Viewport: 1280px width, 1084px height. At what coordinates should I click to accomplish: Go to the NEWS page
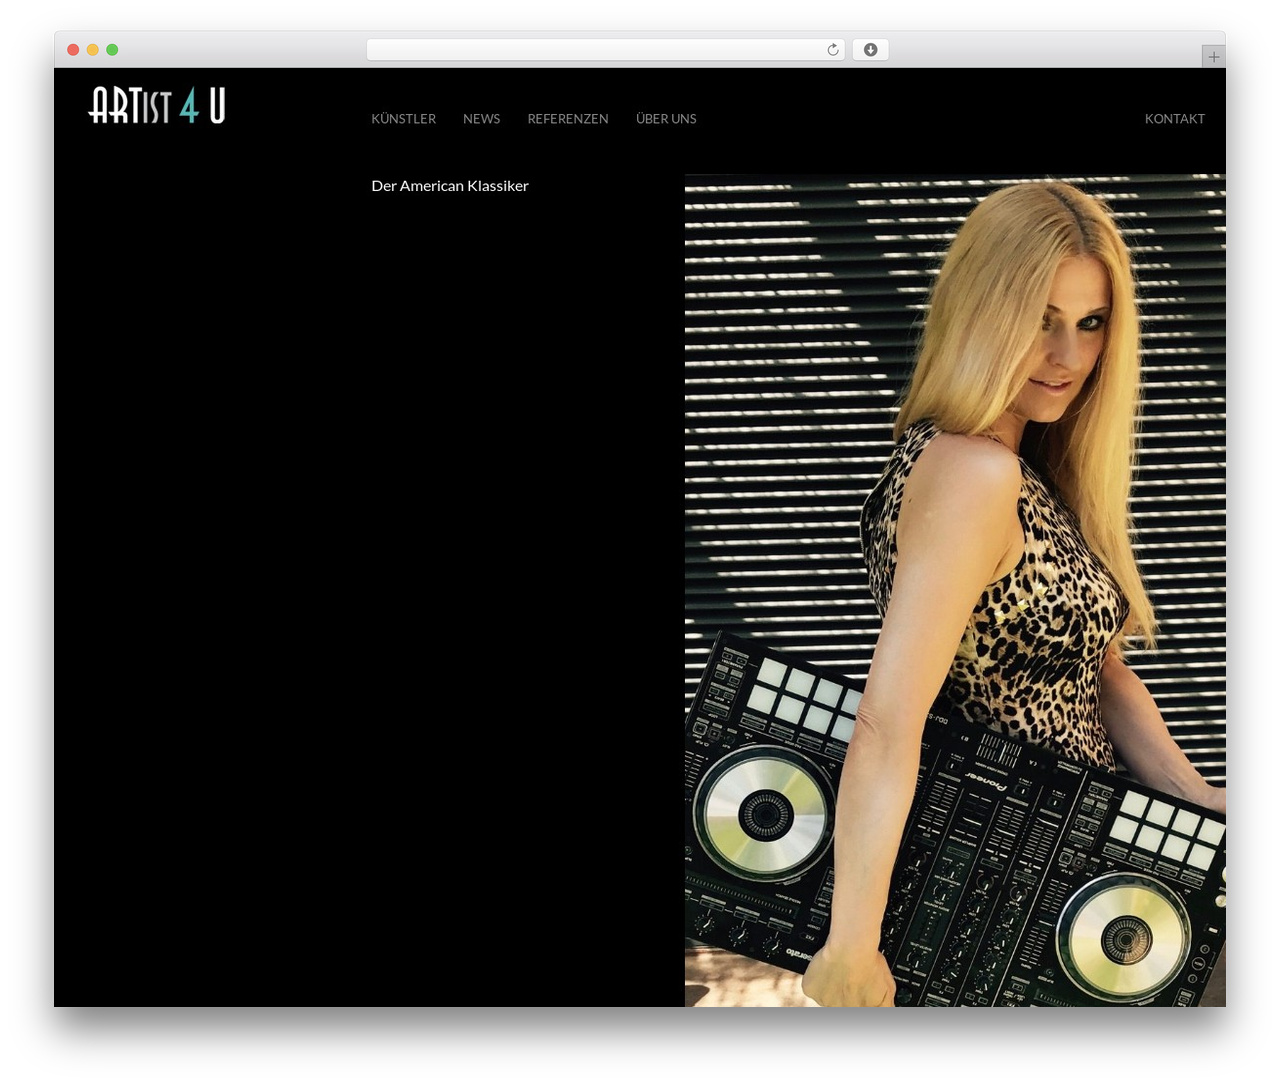point(481,118)
